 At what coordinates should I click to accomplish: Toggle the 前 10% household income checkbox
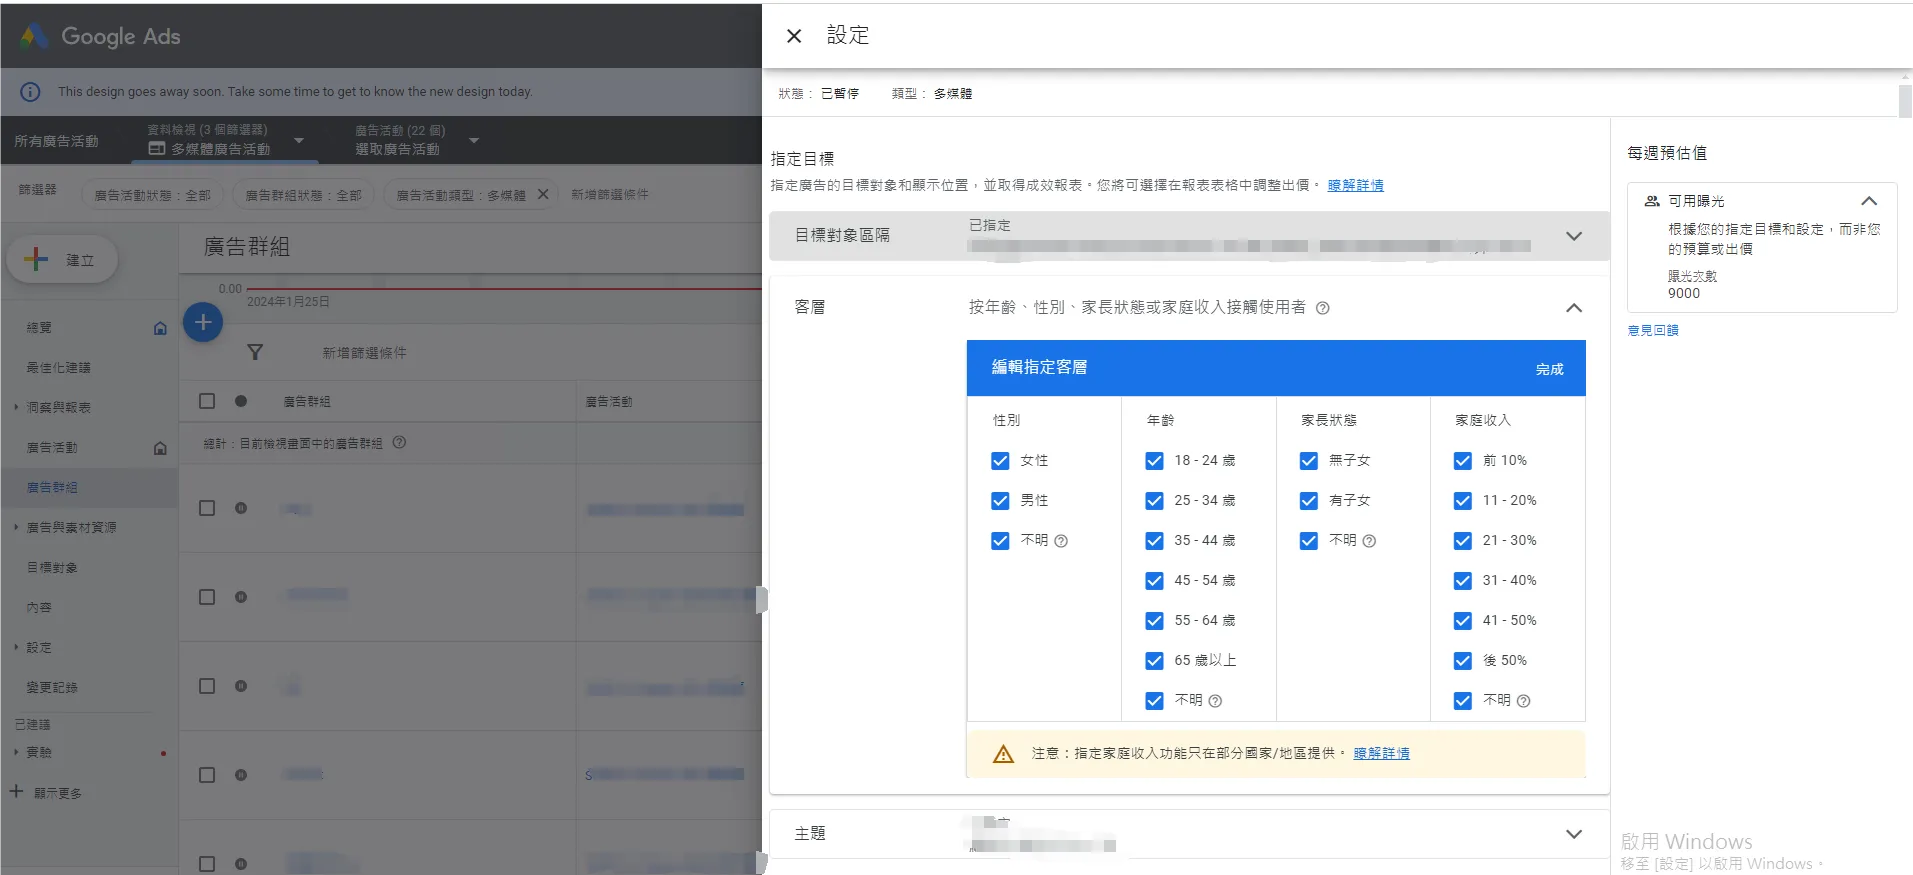click(1462, 461)
